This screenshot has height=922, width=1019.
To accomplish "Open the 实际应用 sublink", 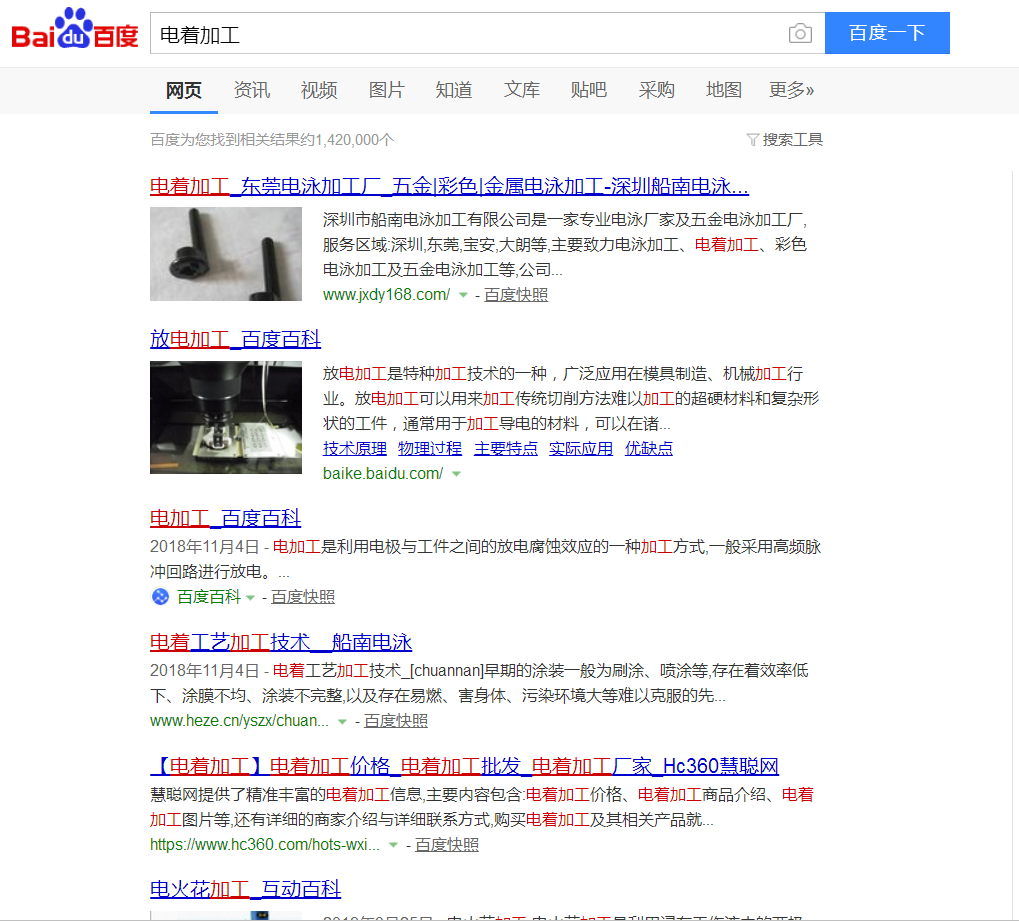I will (581, 448).
